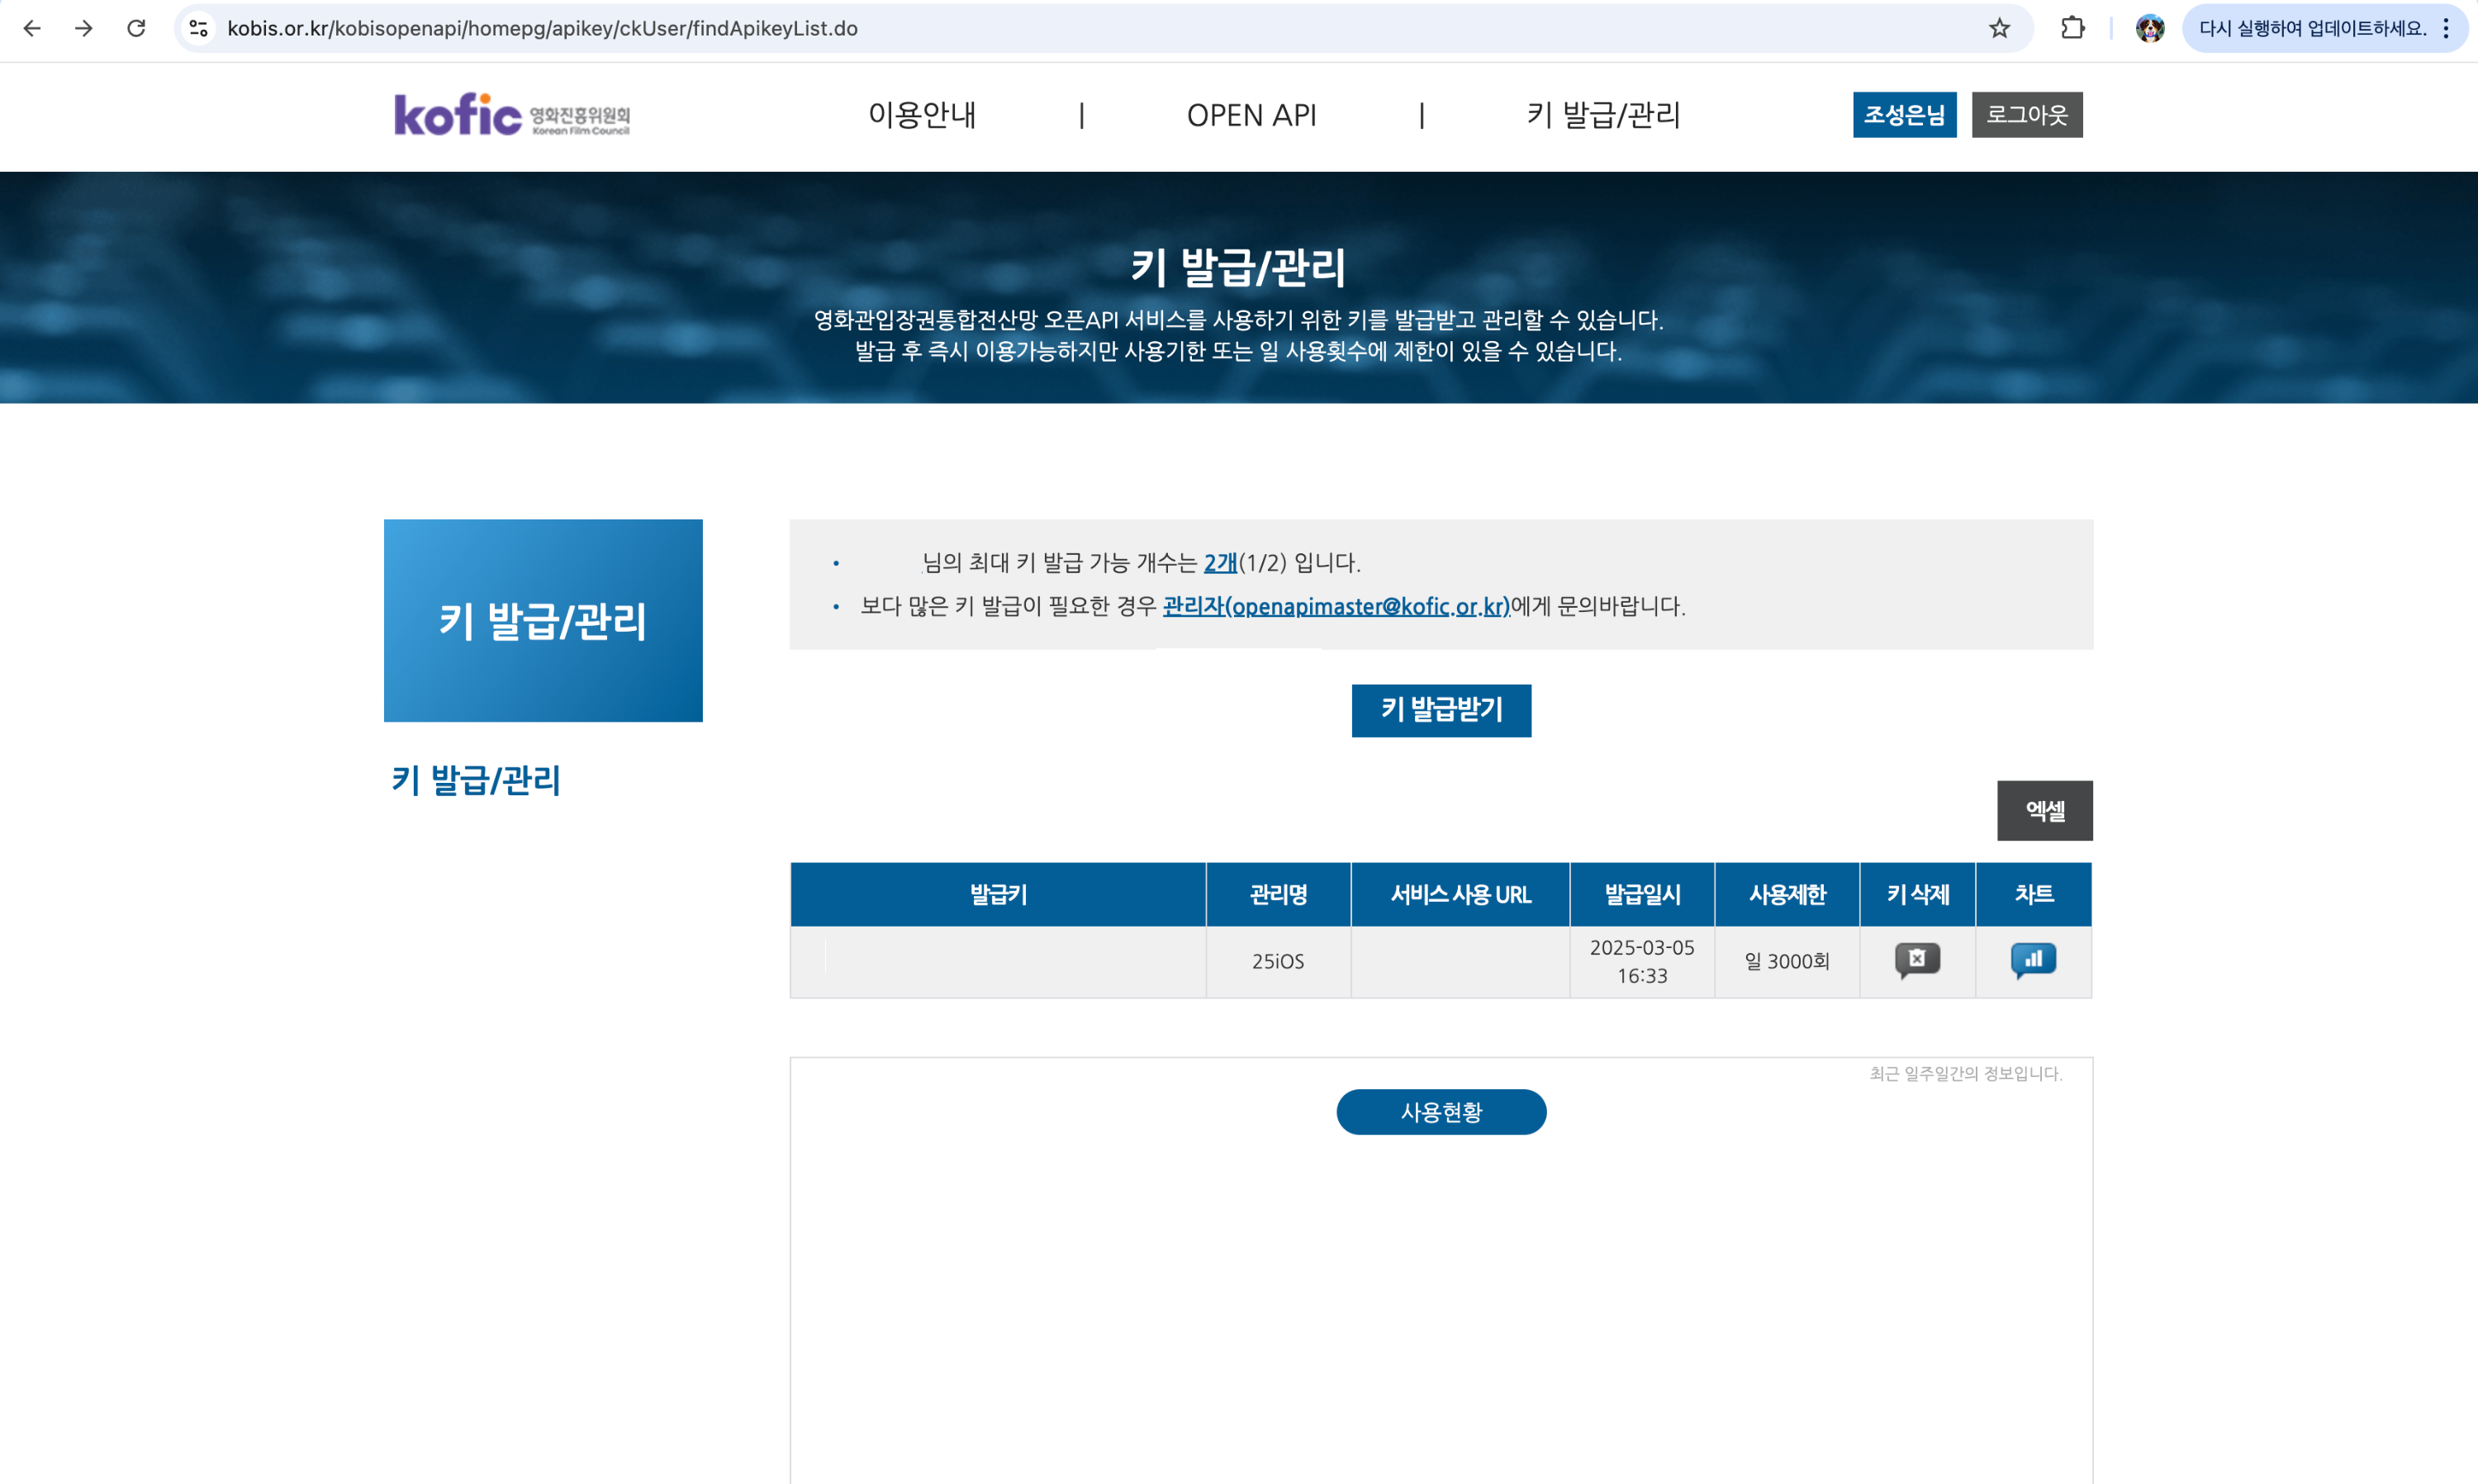
Task: Click the 서비스 사용 URL column header
Action: [1460, 894]
